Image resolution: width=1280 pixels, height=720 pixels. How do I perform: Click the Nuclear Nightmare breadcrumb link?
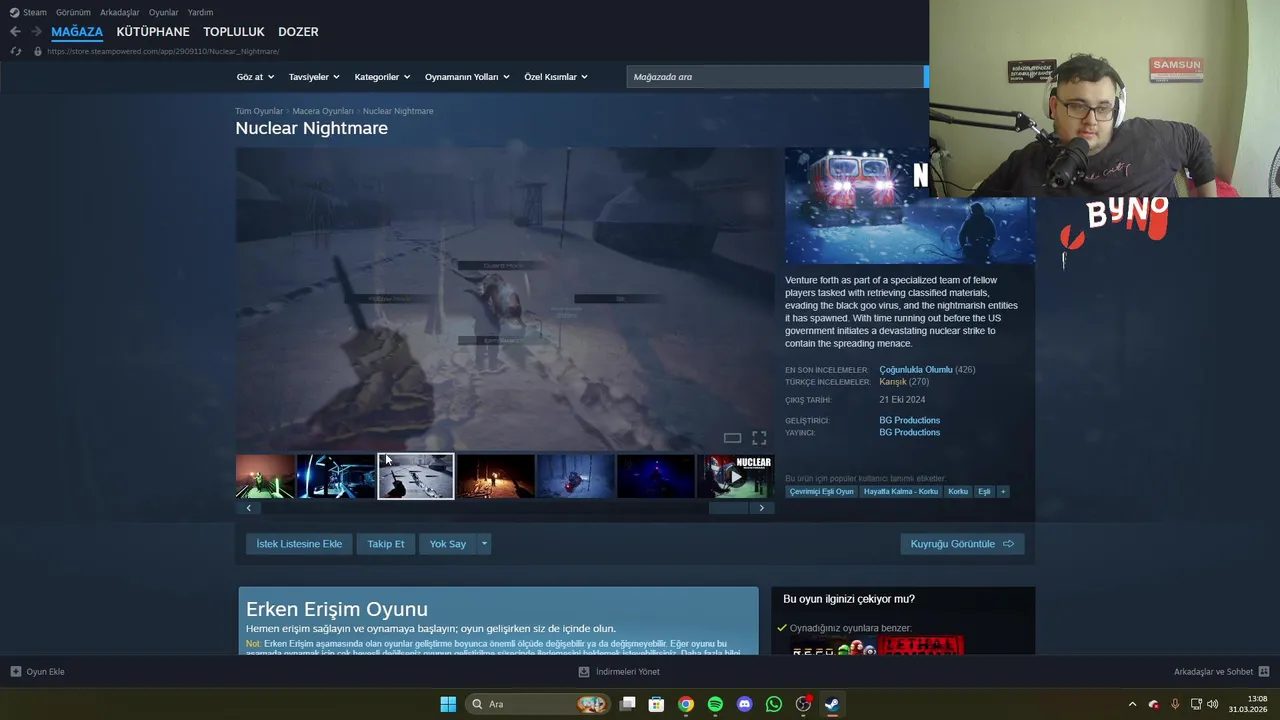click(398, 111)
